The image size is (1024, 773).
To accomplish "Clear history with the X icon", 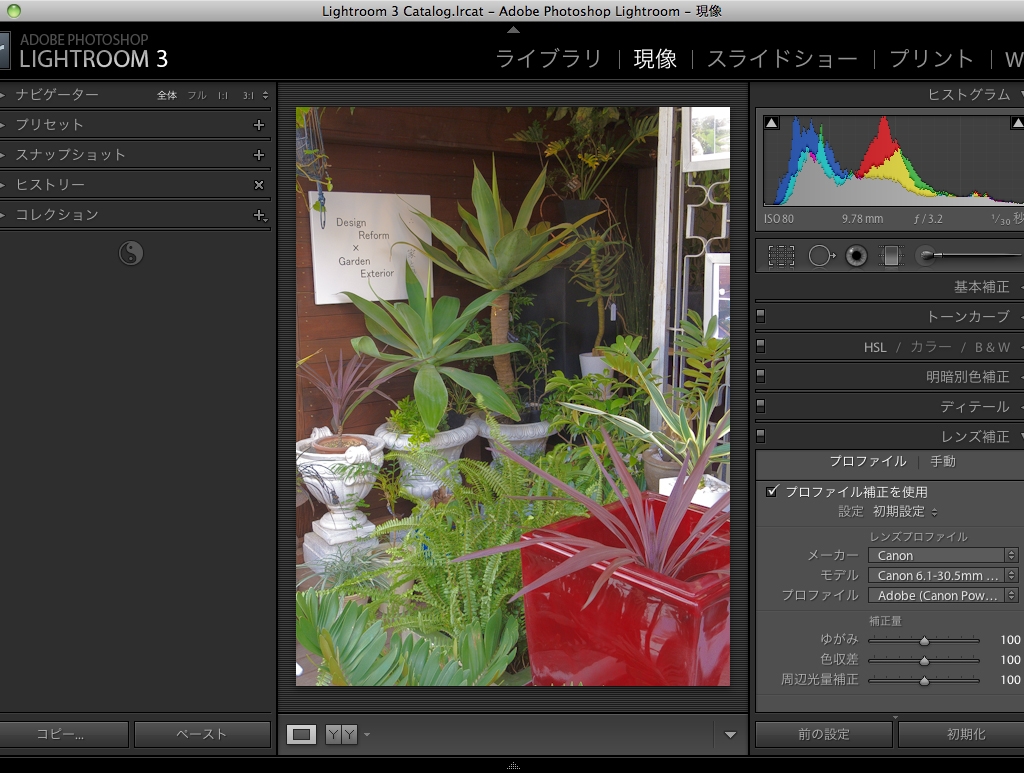I will 259,185.
